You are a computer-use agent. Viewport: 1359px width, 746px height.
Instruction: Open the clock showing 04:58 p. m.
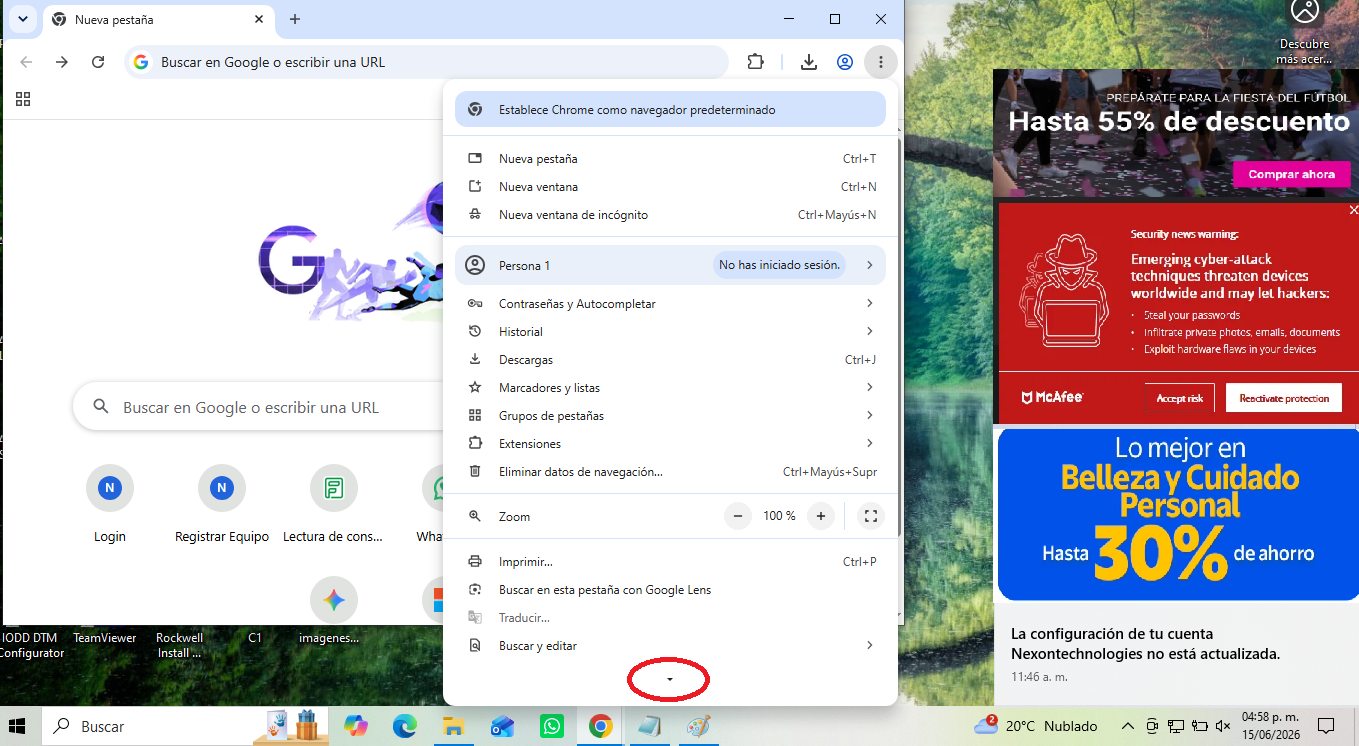pyautogui.click(x=1270, y=726)
